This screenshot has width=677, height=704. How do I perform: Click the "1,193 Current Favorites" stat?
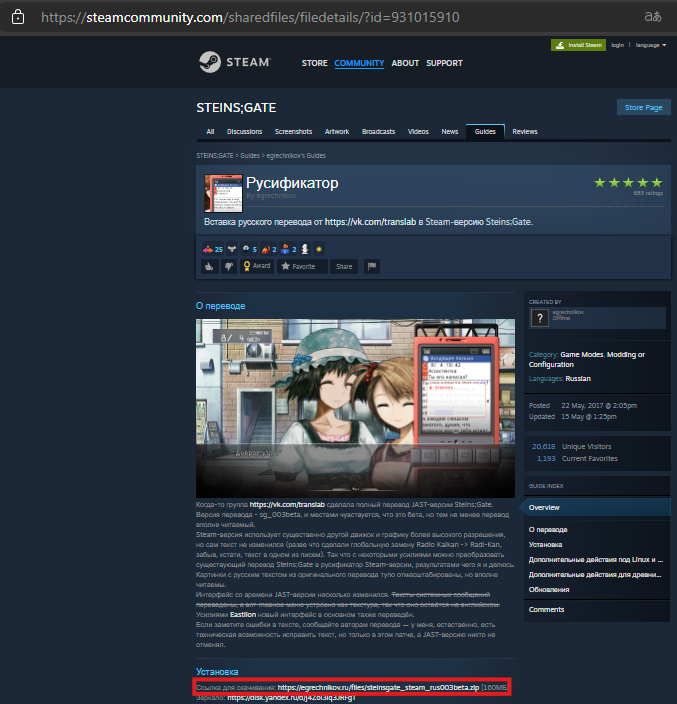pos(577,458)
